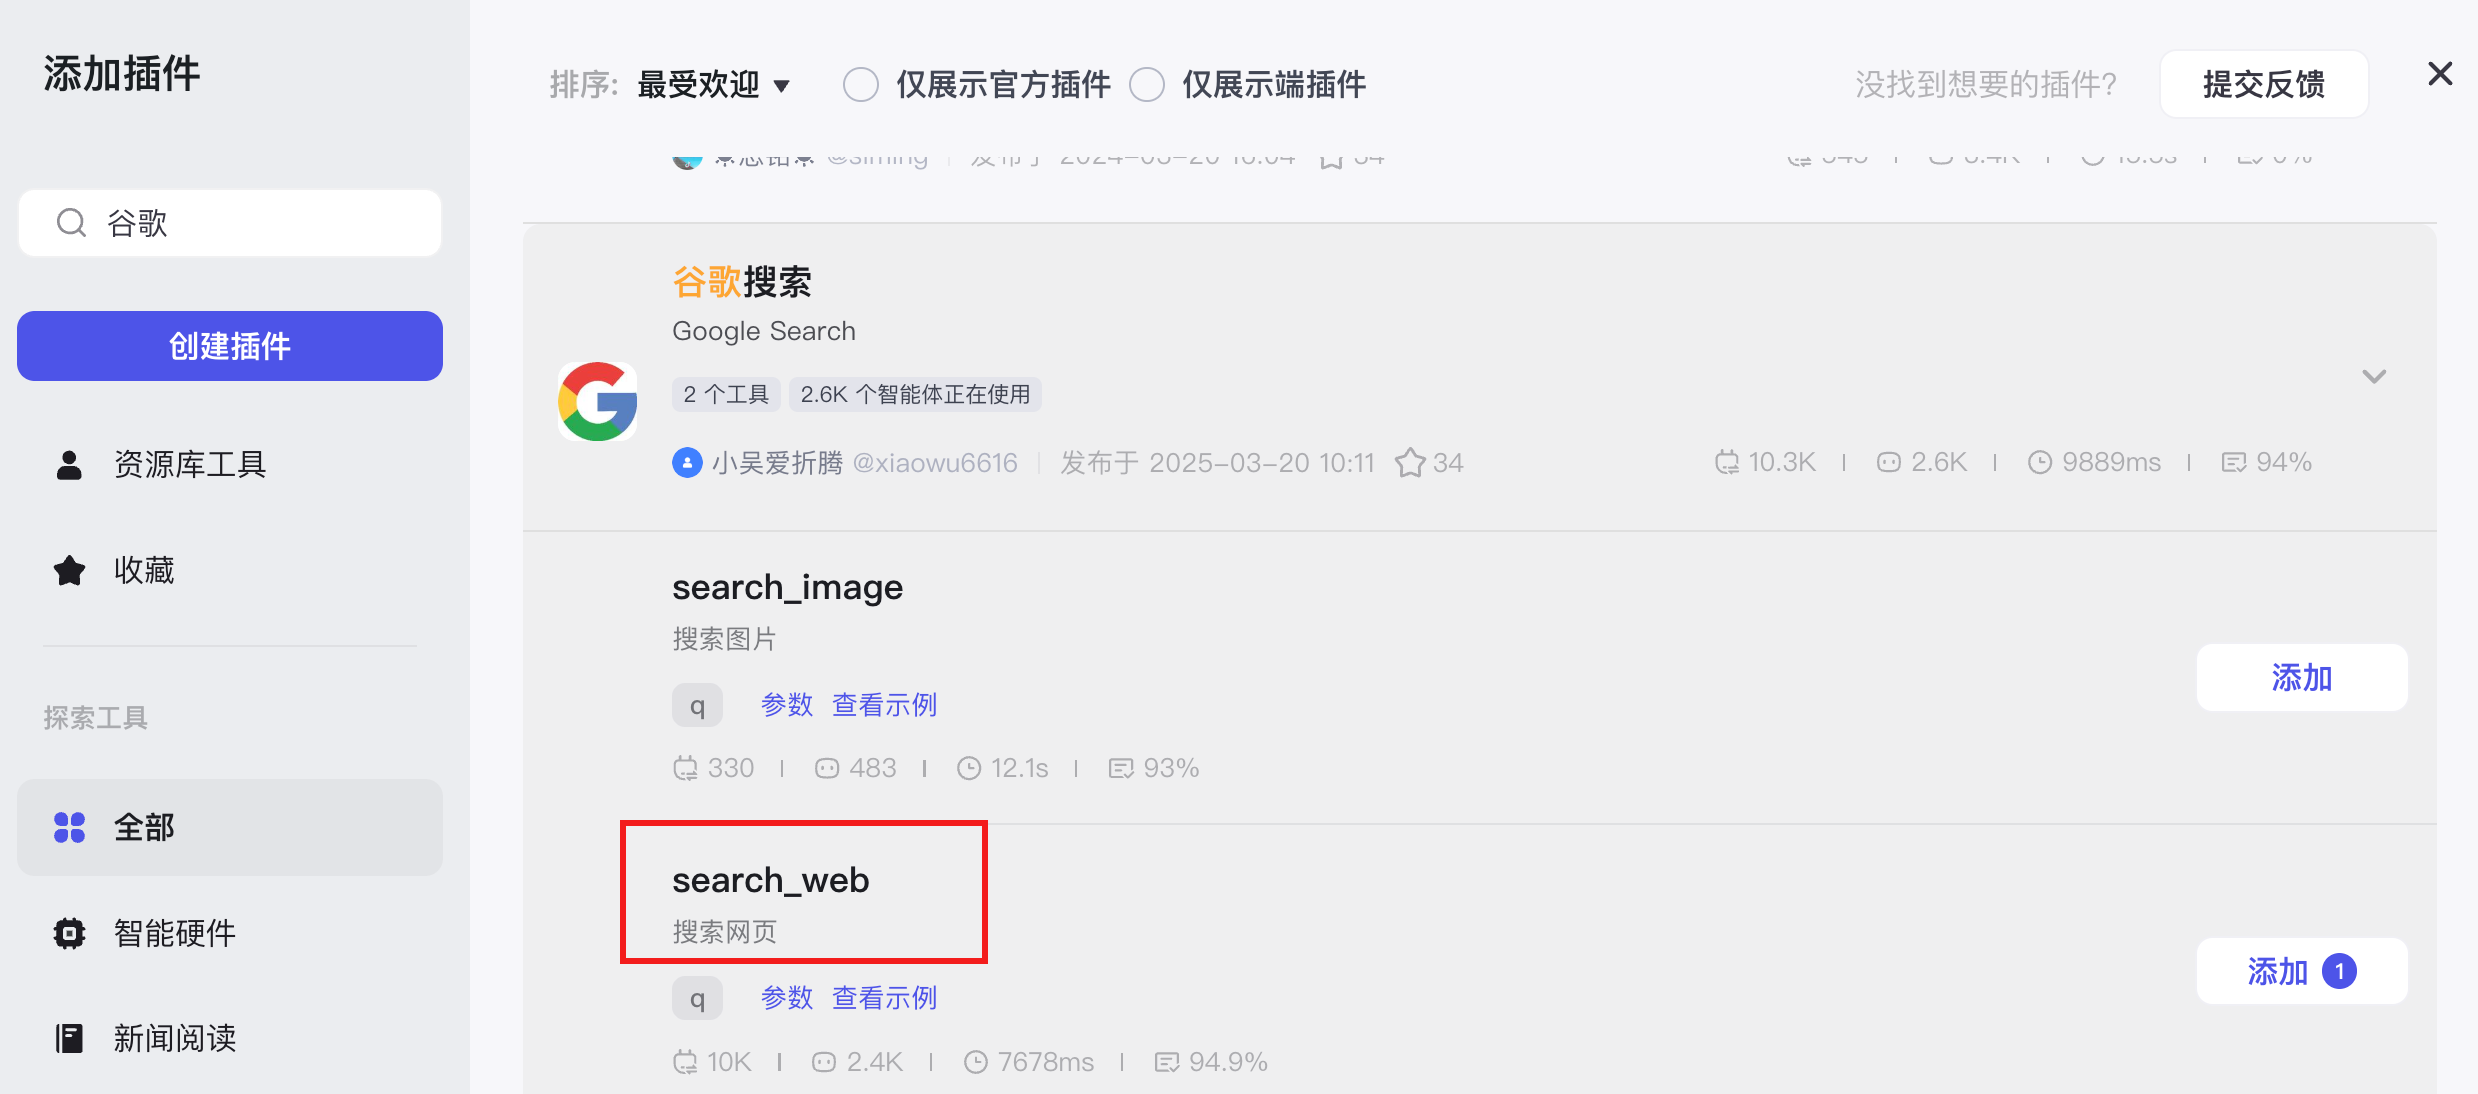This screenshot has width=2478, height=1094.
Task: Click the 收藏 star icon
Action: pos(69,571)
